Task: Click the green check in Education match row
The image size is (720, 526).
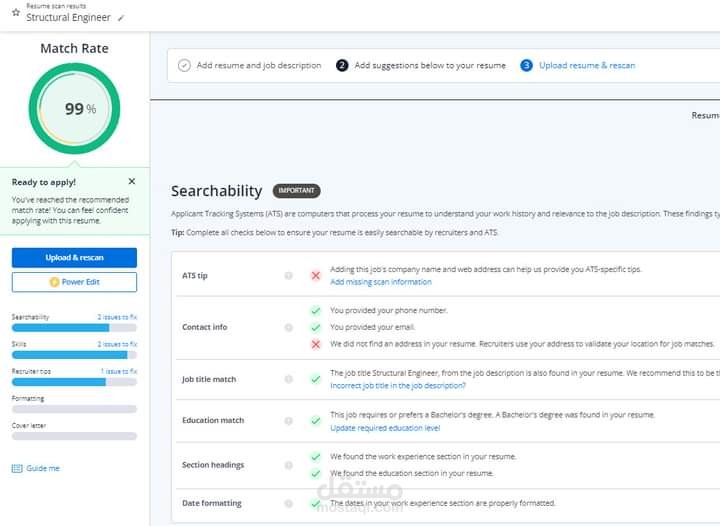Action: click(315, 420)
